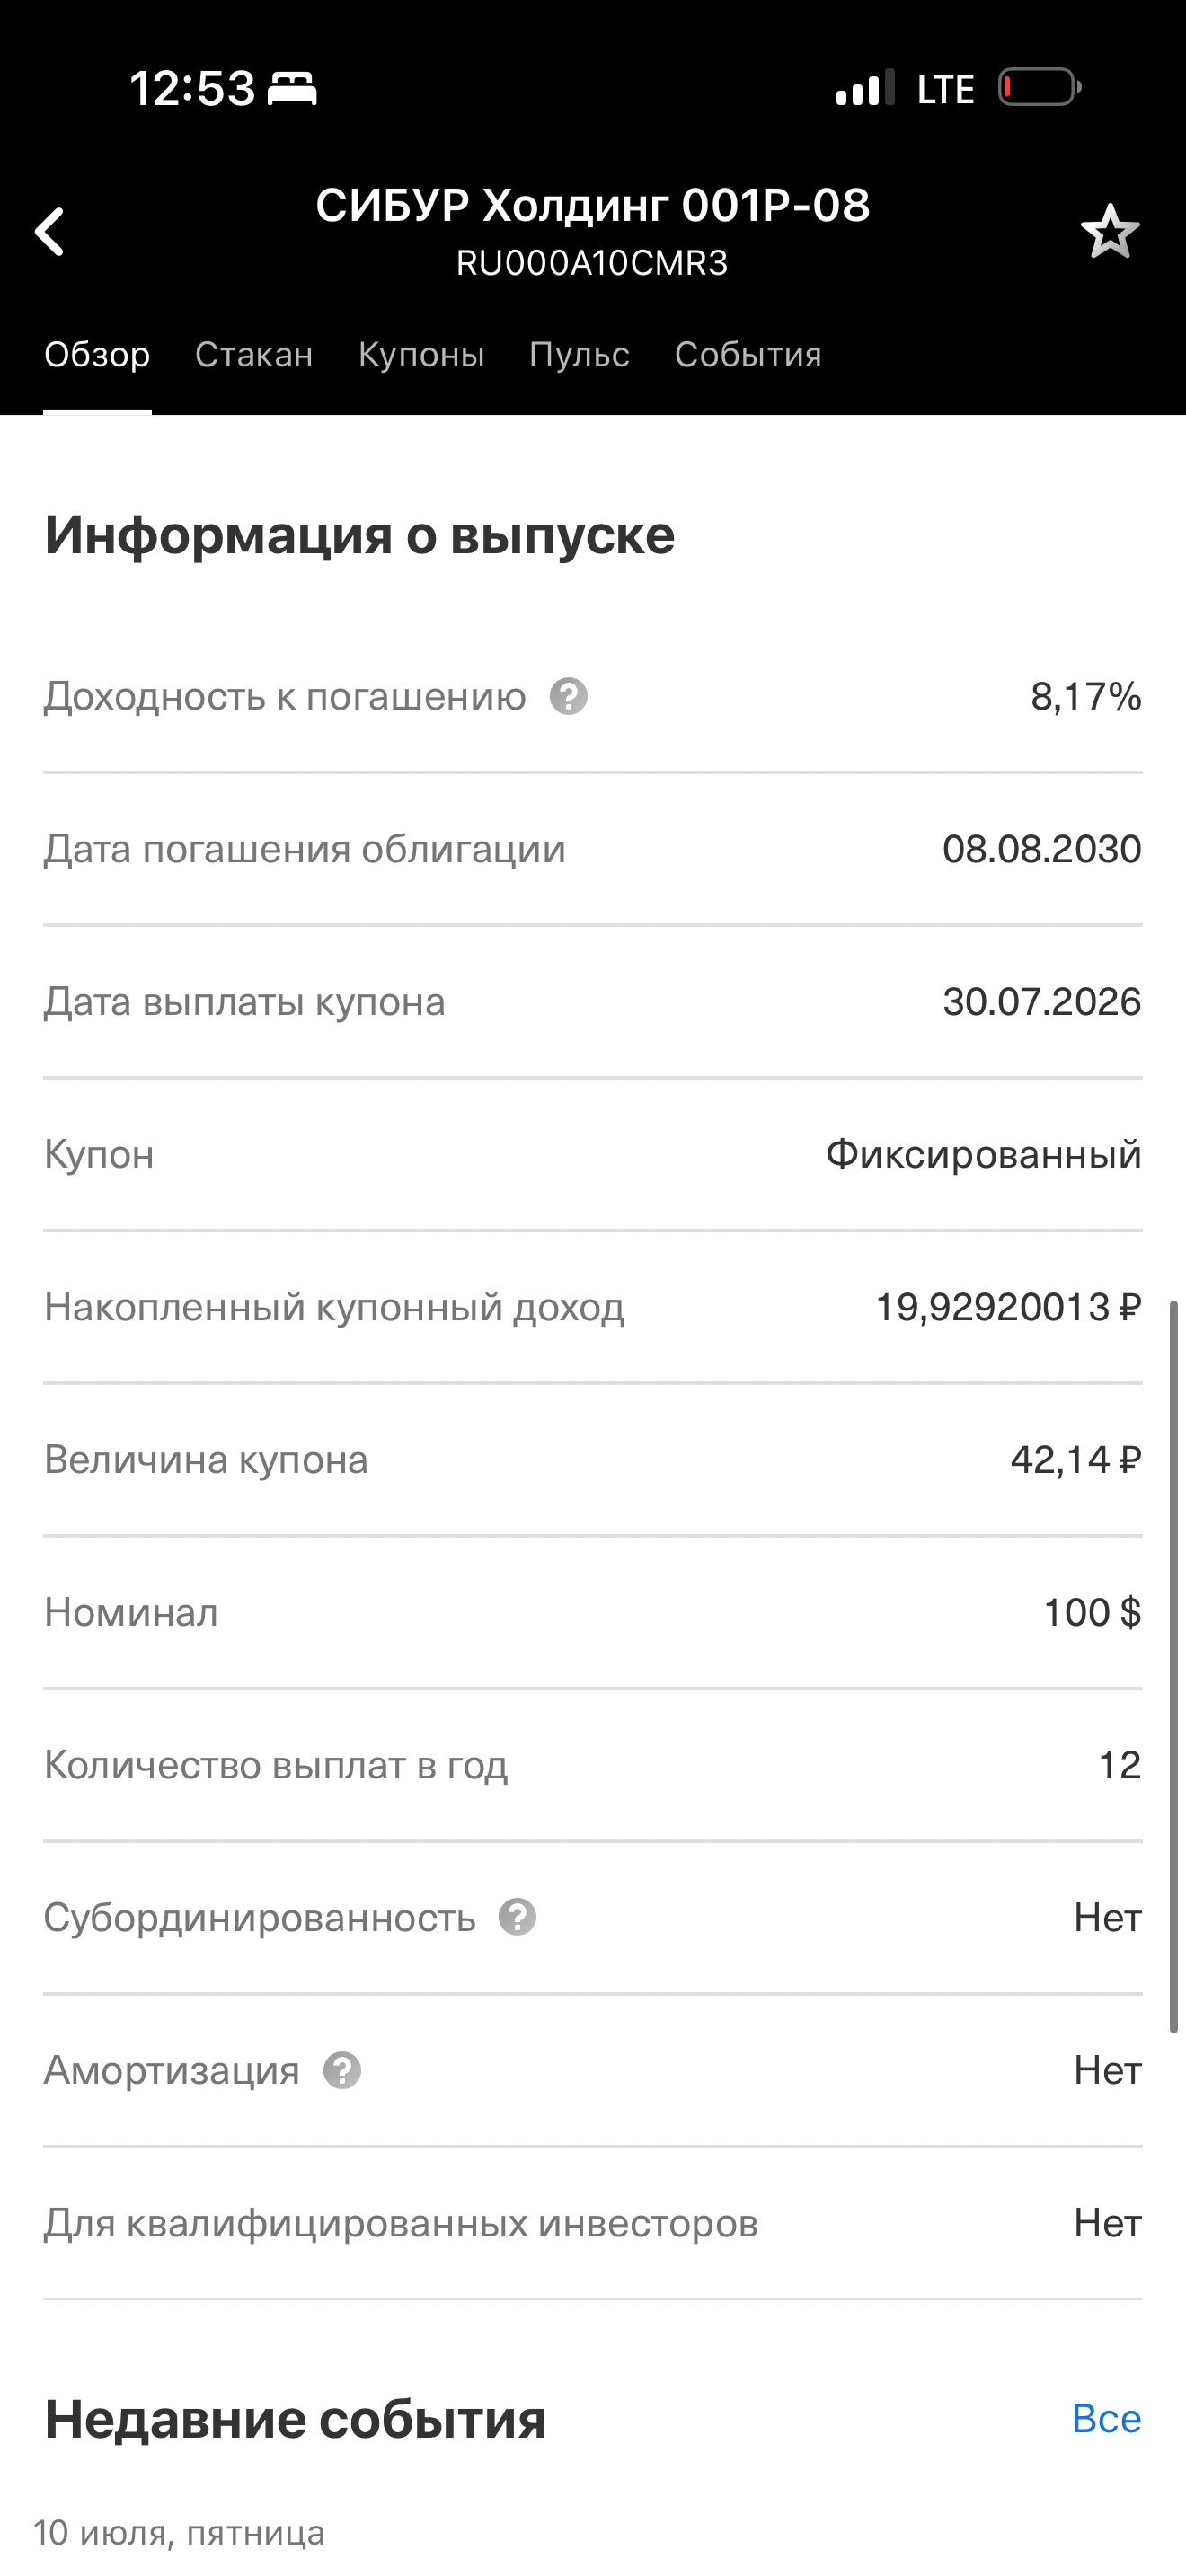Open help icon next to Субординированность
Image resolution: width=1186 pixels, height=2576 pixels.
pos(518,1917)
